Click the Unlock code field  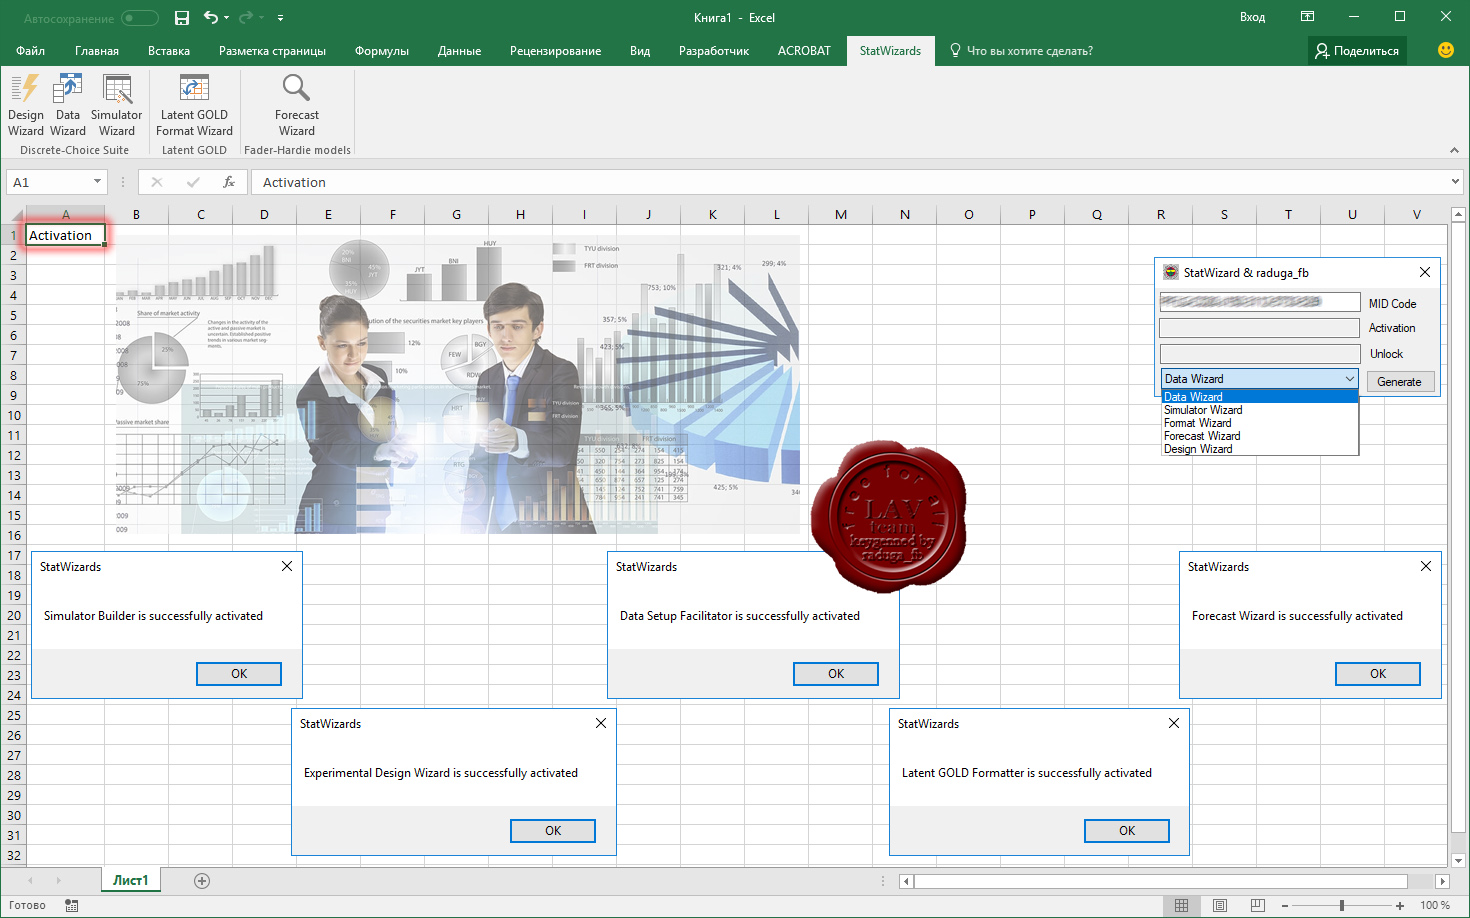1259,354
